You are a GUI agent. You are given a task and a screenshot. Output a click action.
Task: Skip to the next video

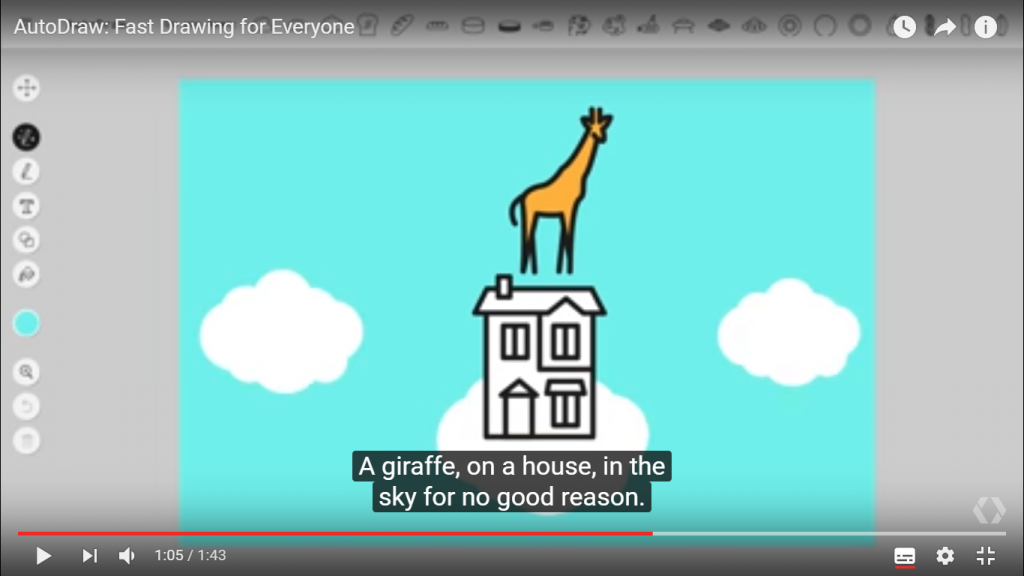89,556
